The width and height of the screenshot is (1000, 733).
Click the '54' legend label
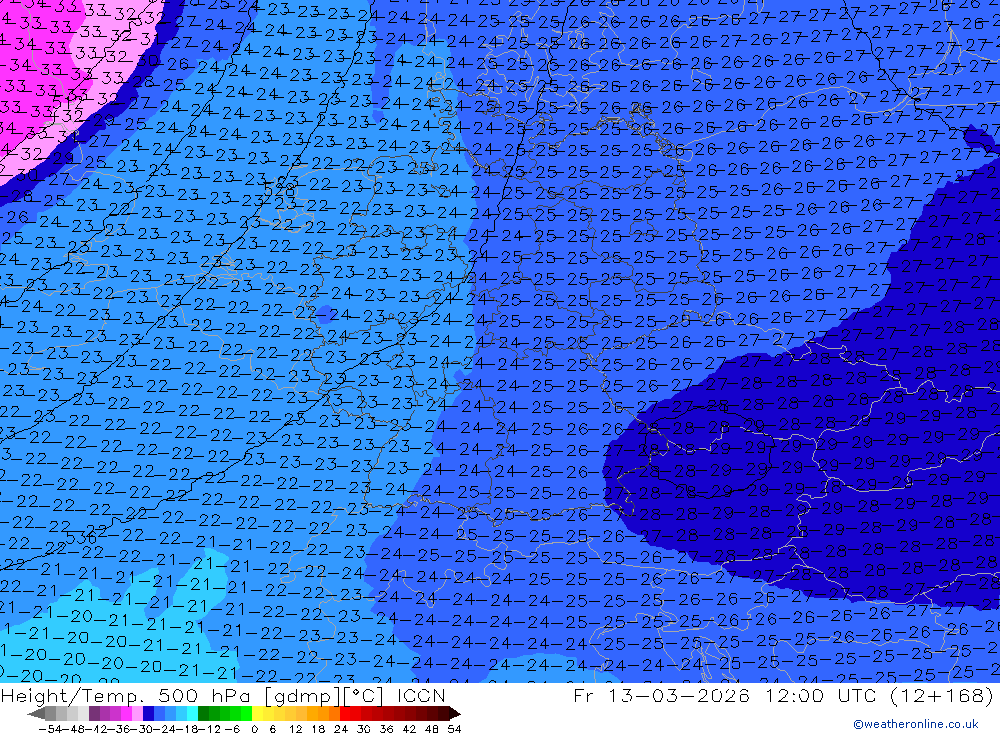pyautogui.click(x=454, y=729)
